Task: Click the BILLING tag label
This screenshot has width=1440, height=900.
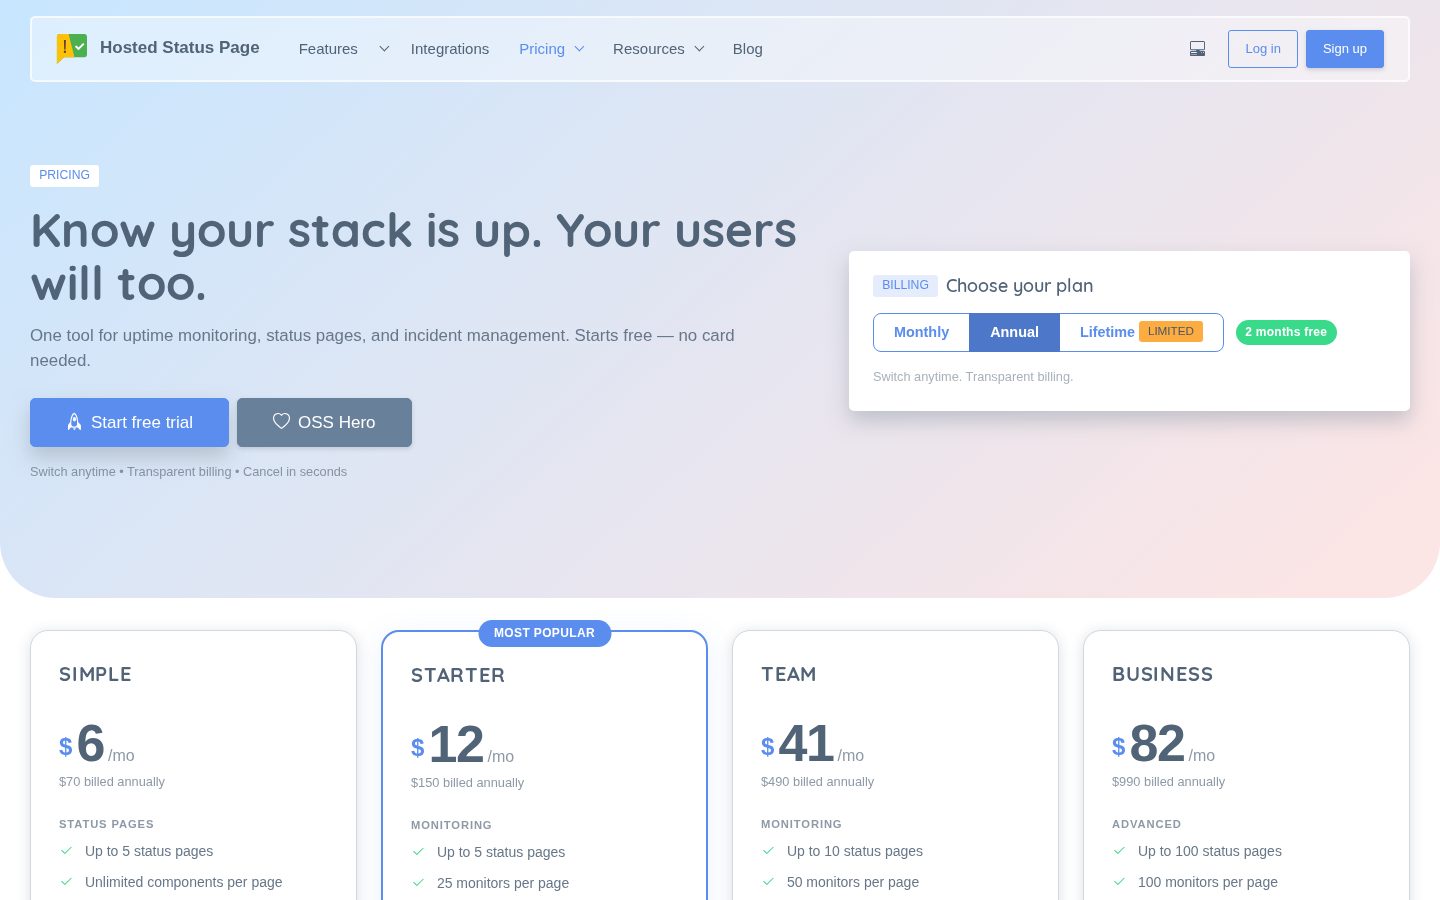Action: pyautogui.click(x=905, y=286)
